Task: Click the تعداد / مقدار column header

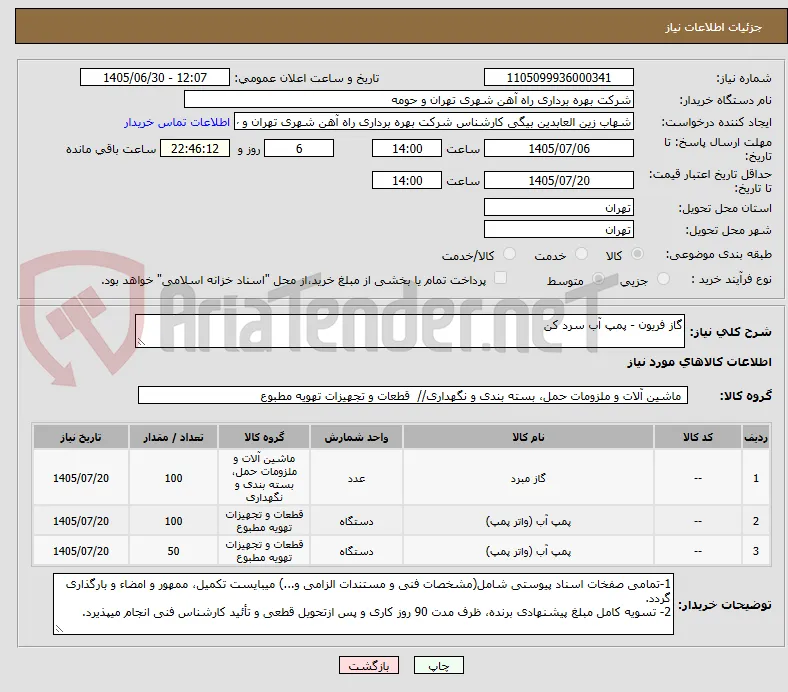Action: (x=173, y=437)
